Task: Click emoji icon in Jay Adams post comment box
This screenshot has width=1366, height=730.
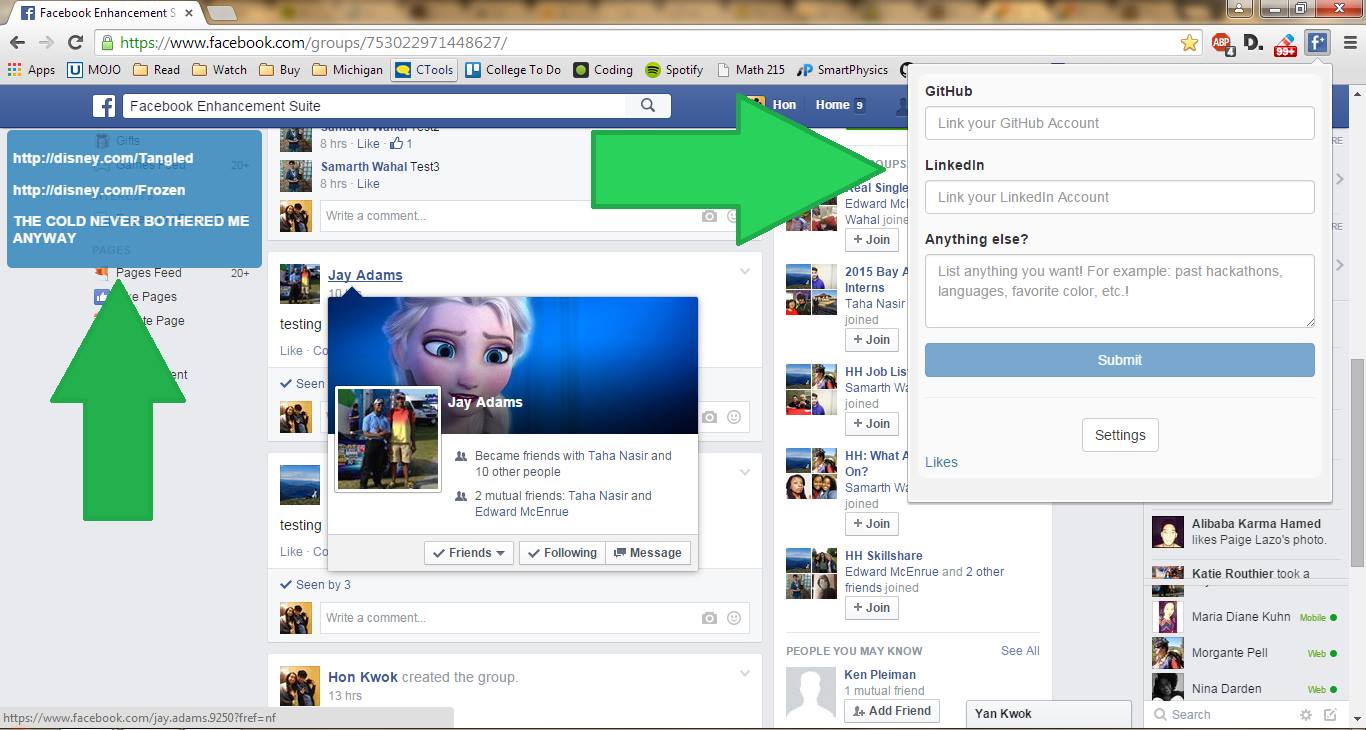Action: (x=734, y=417)
